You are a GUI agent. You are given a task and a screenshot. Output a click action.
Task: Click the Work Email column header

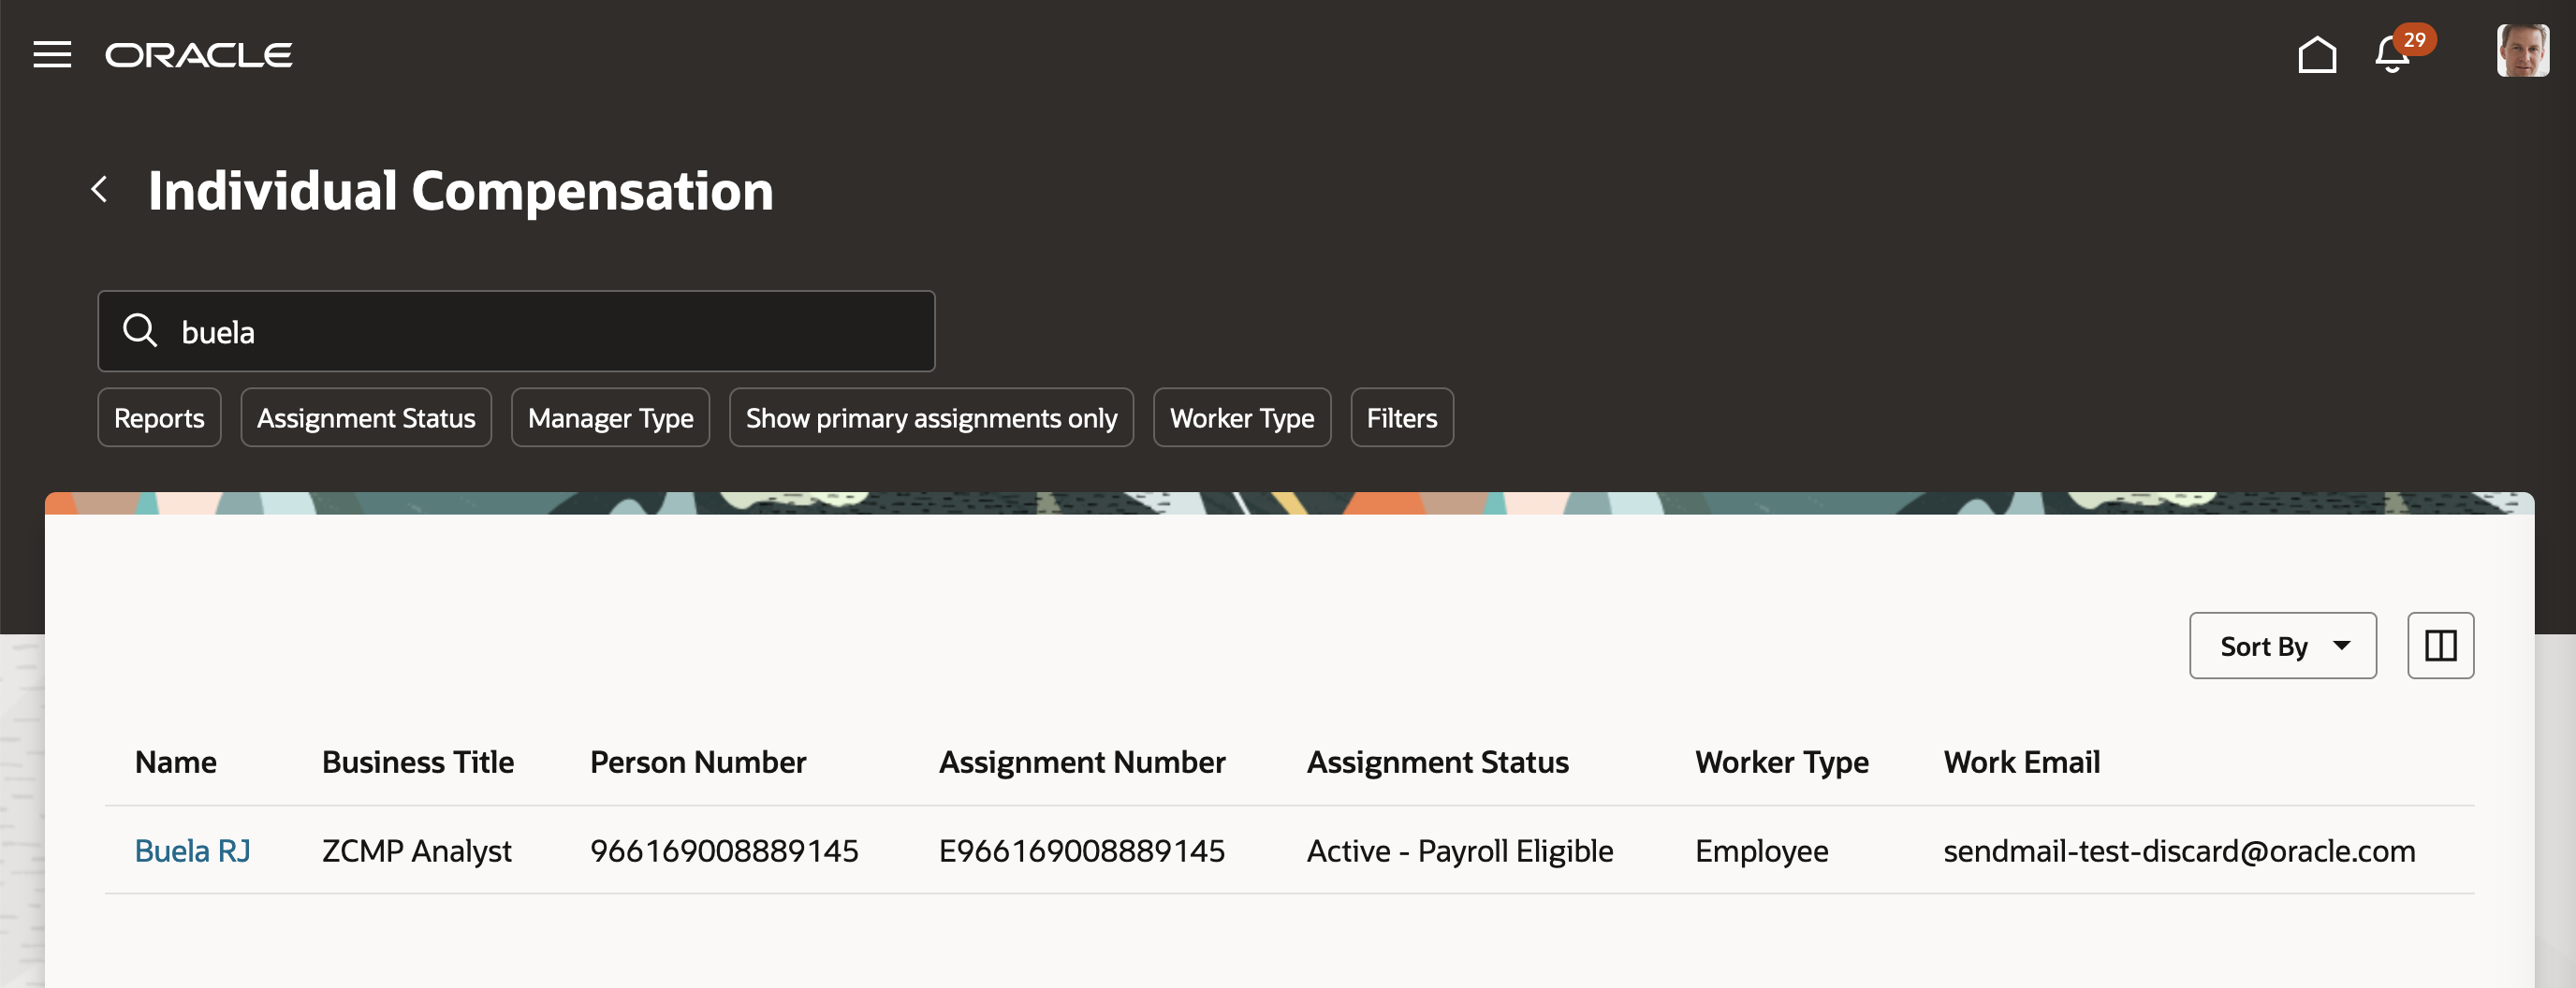[2022, 762]
